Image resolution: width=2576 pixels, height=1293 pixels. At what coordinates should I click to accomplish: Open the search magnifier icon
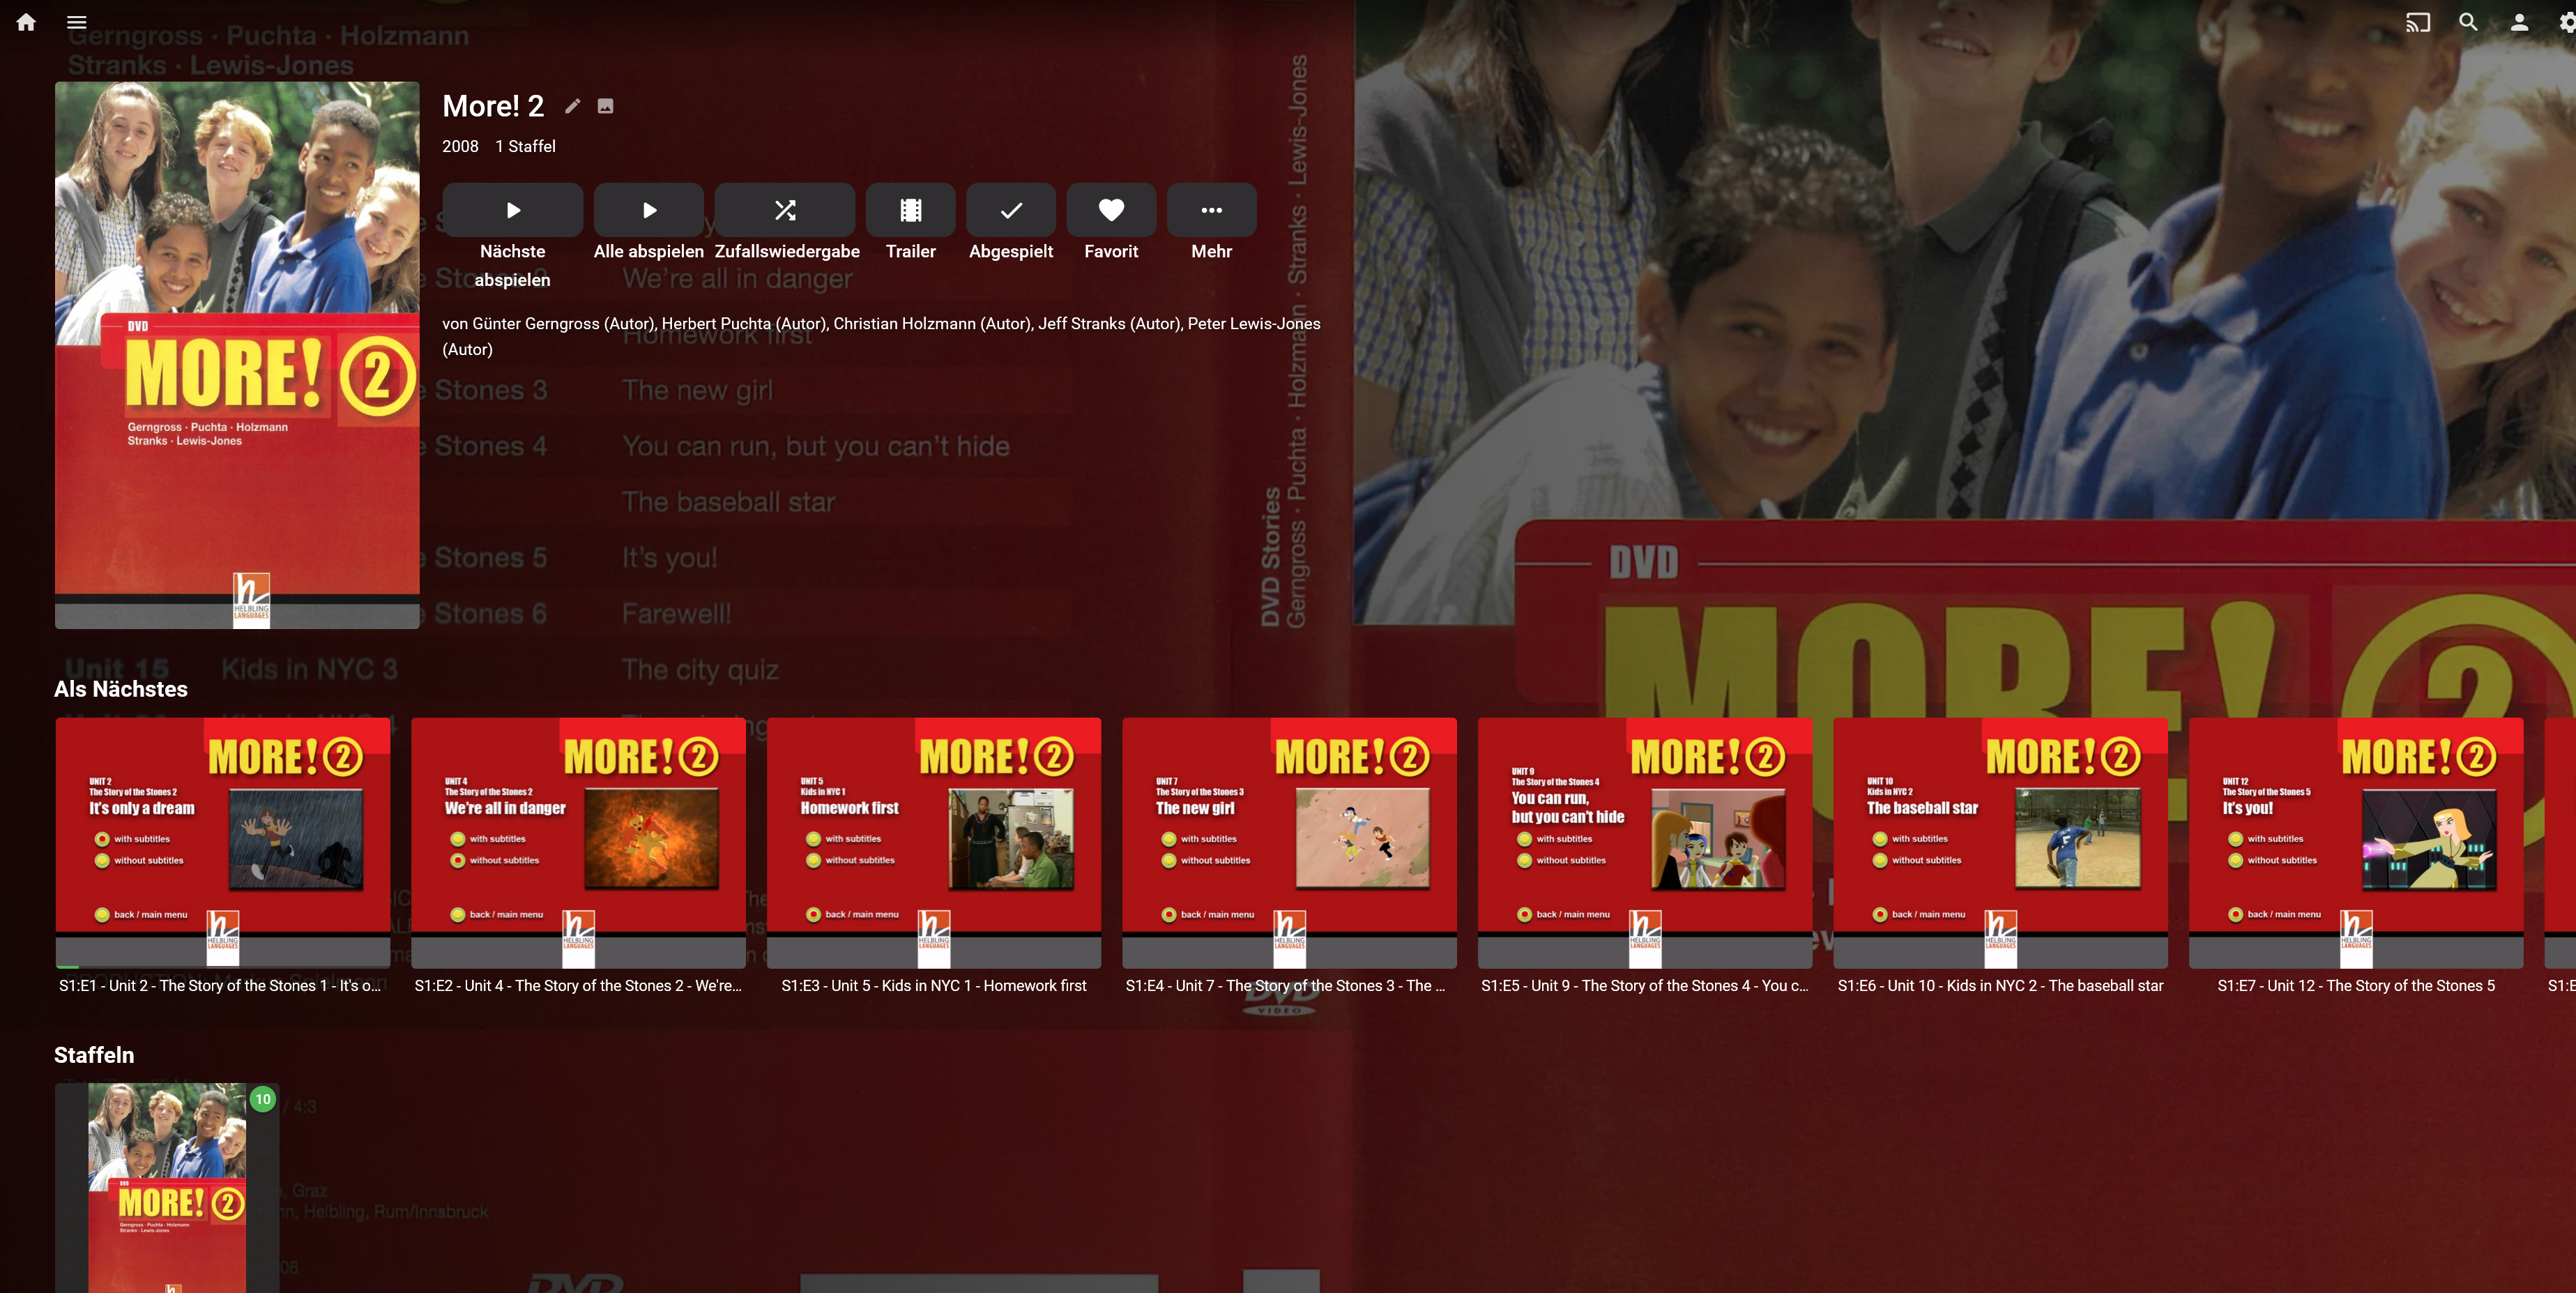click(x=2468, y=22)
